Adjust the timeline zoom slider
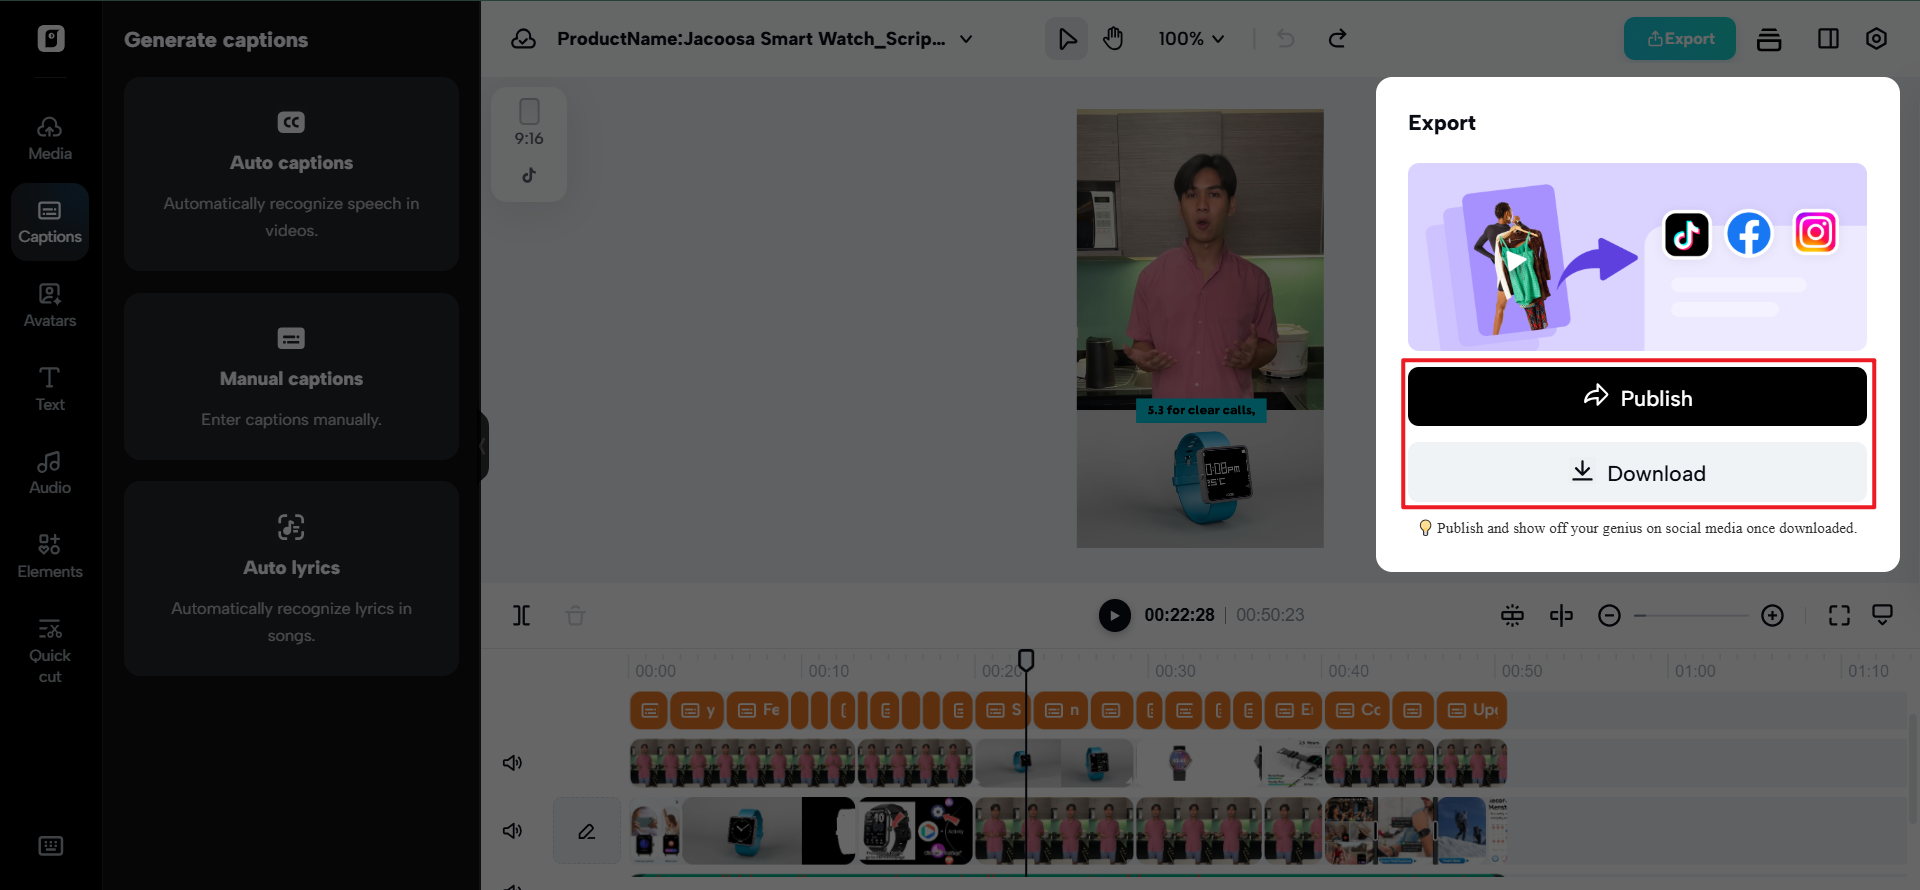This screenshot has width=1920, height=890. click(1691, 616)
